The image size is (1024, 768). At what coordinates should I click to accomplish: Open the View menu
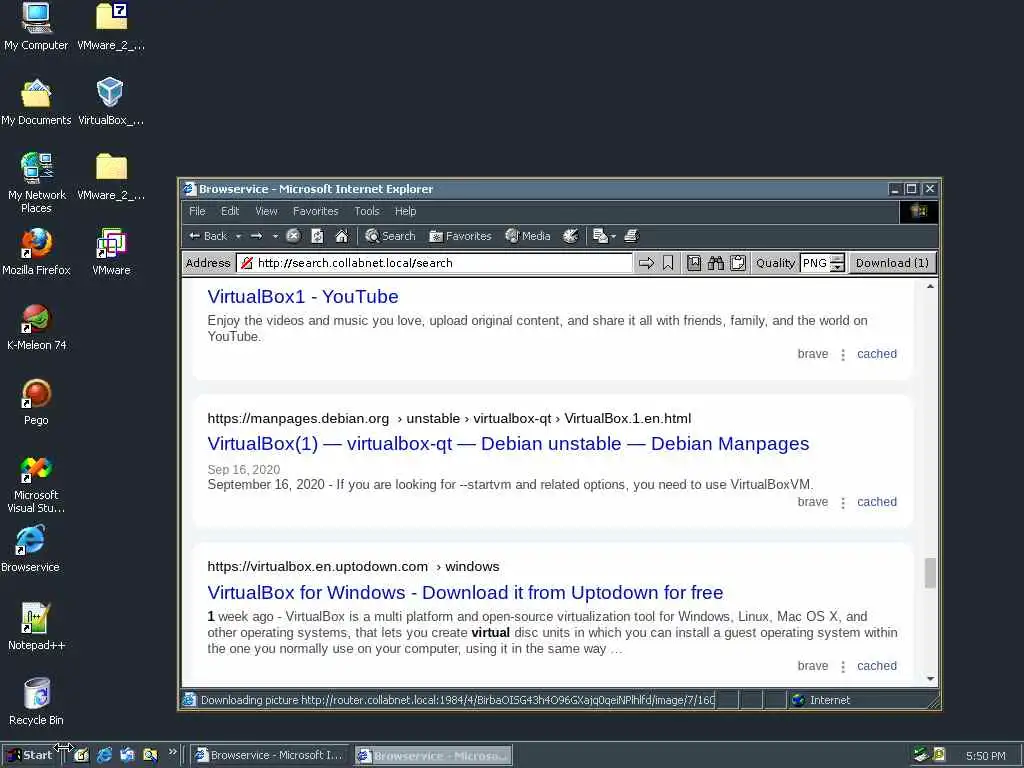pos(266,211)
